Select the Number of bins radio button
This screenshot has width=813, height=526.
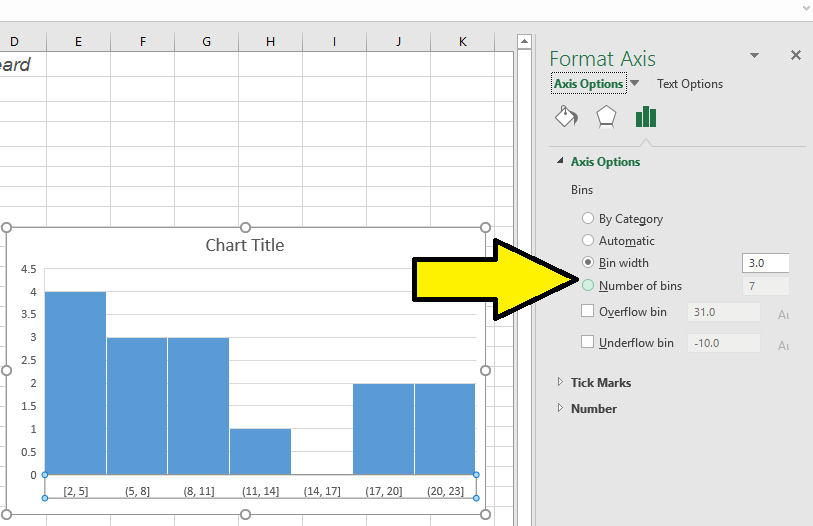588,286
